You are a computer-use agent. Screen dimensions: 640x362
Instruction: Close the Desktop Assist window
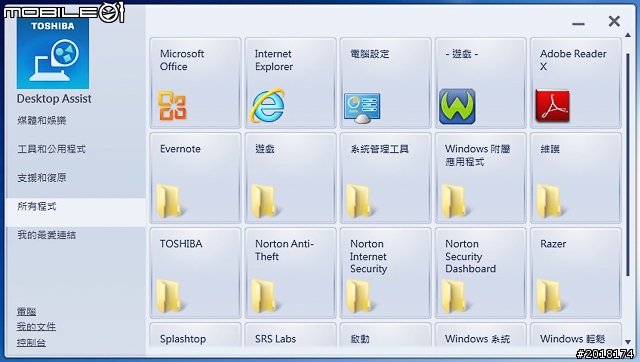coord(614,21)
